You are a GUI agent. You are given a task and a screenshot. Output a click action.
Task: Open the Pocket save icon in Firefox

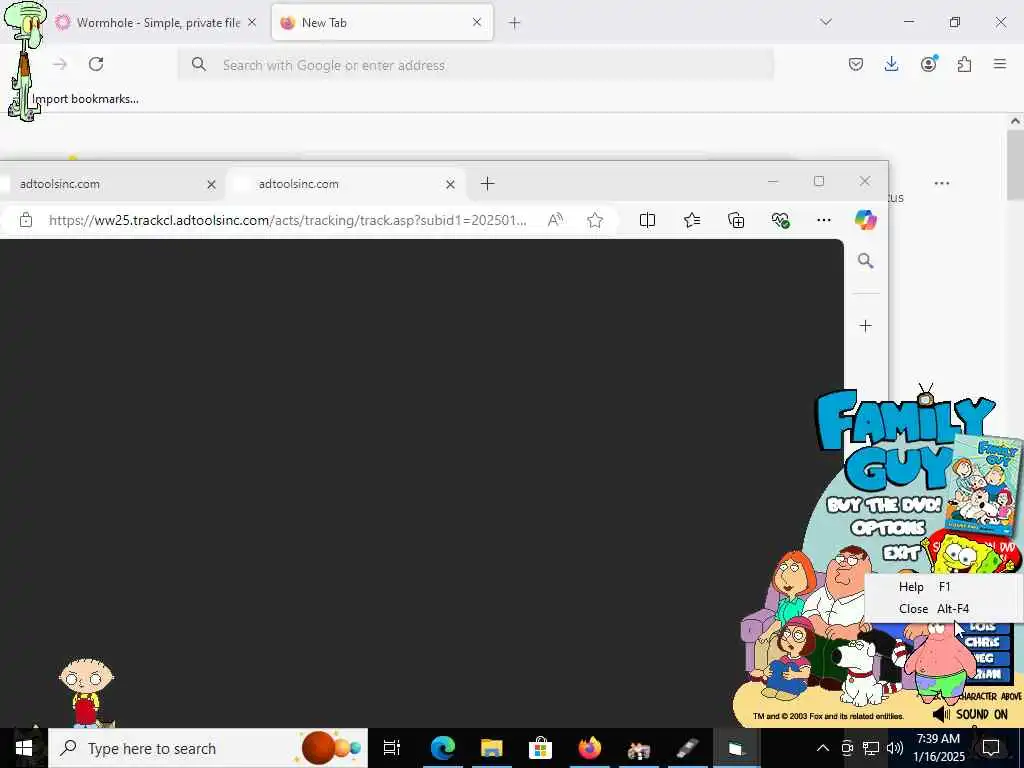[856, 64]
